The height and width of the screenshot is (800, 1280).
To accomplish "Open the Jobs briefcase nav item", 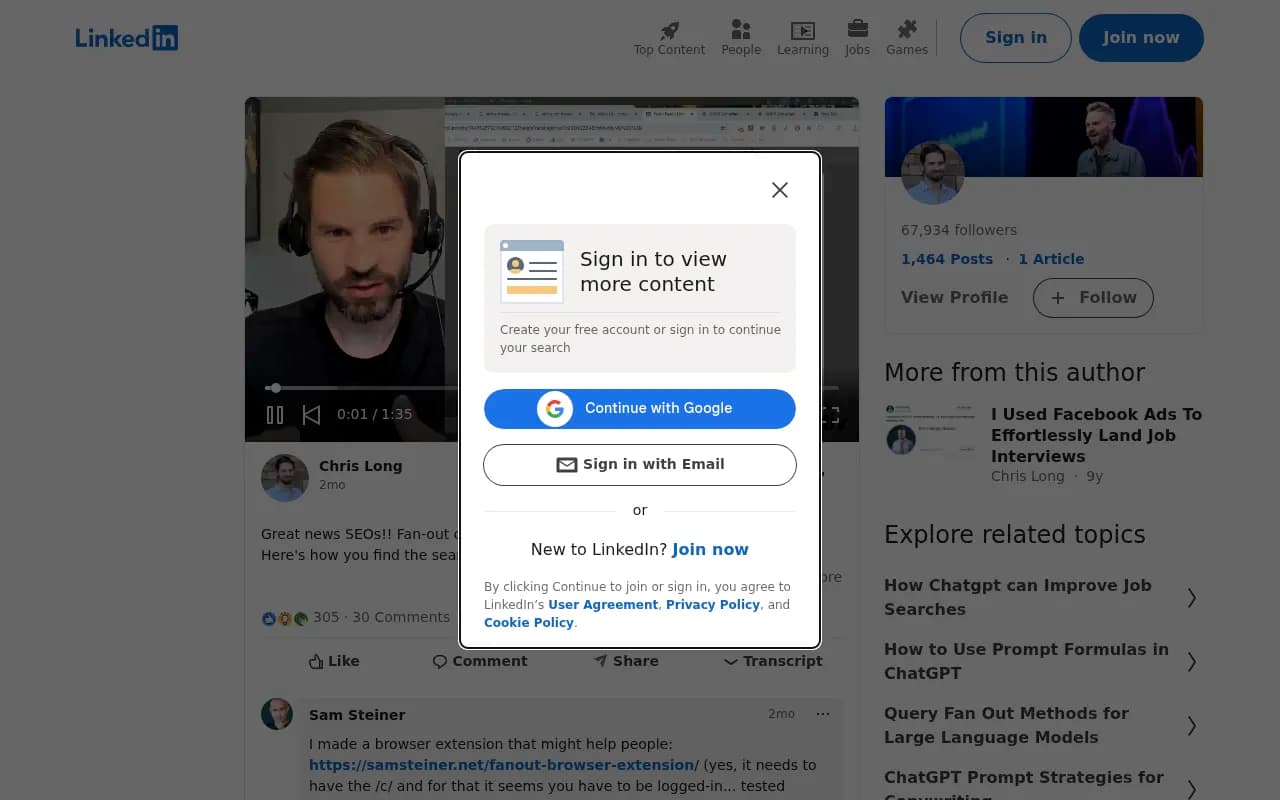I will pyautogui.click(x=857, y=38).
